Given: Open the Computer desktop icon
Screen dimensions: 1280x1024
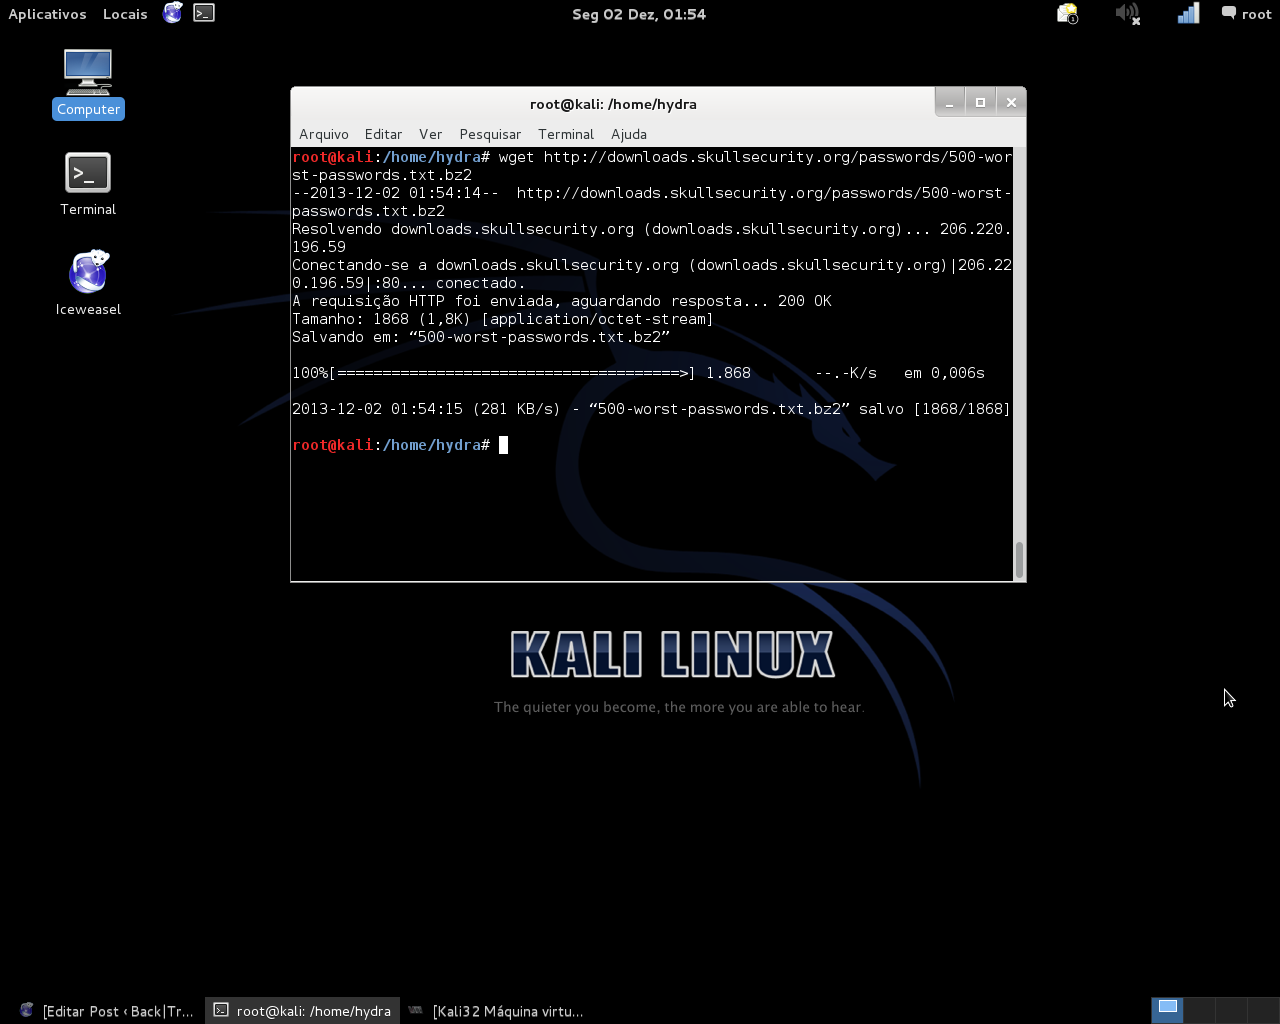Looking at the screenshot, I should 88,83.
